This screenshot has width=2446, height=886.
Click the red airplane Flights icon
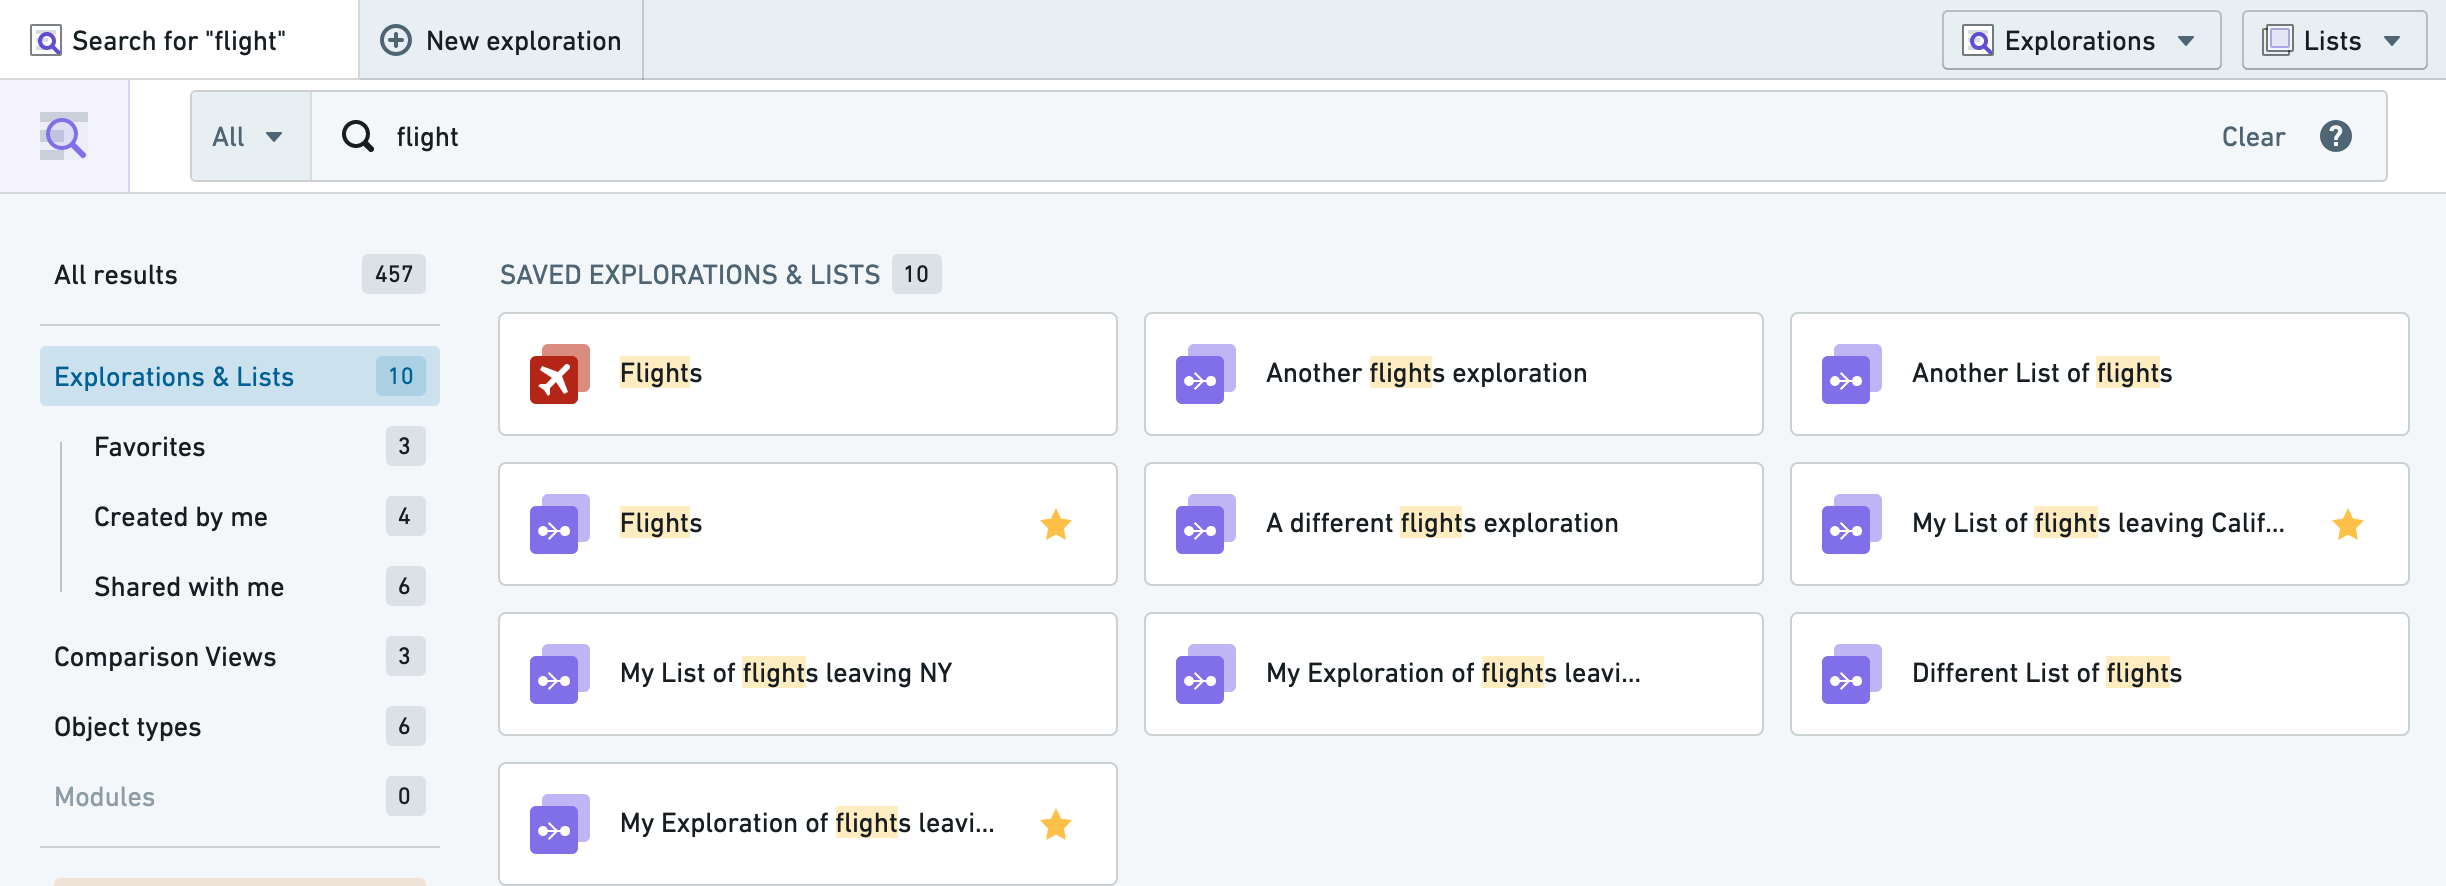(559, 374)
